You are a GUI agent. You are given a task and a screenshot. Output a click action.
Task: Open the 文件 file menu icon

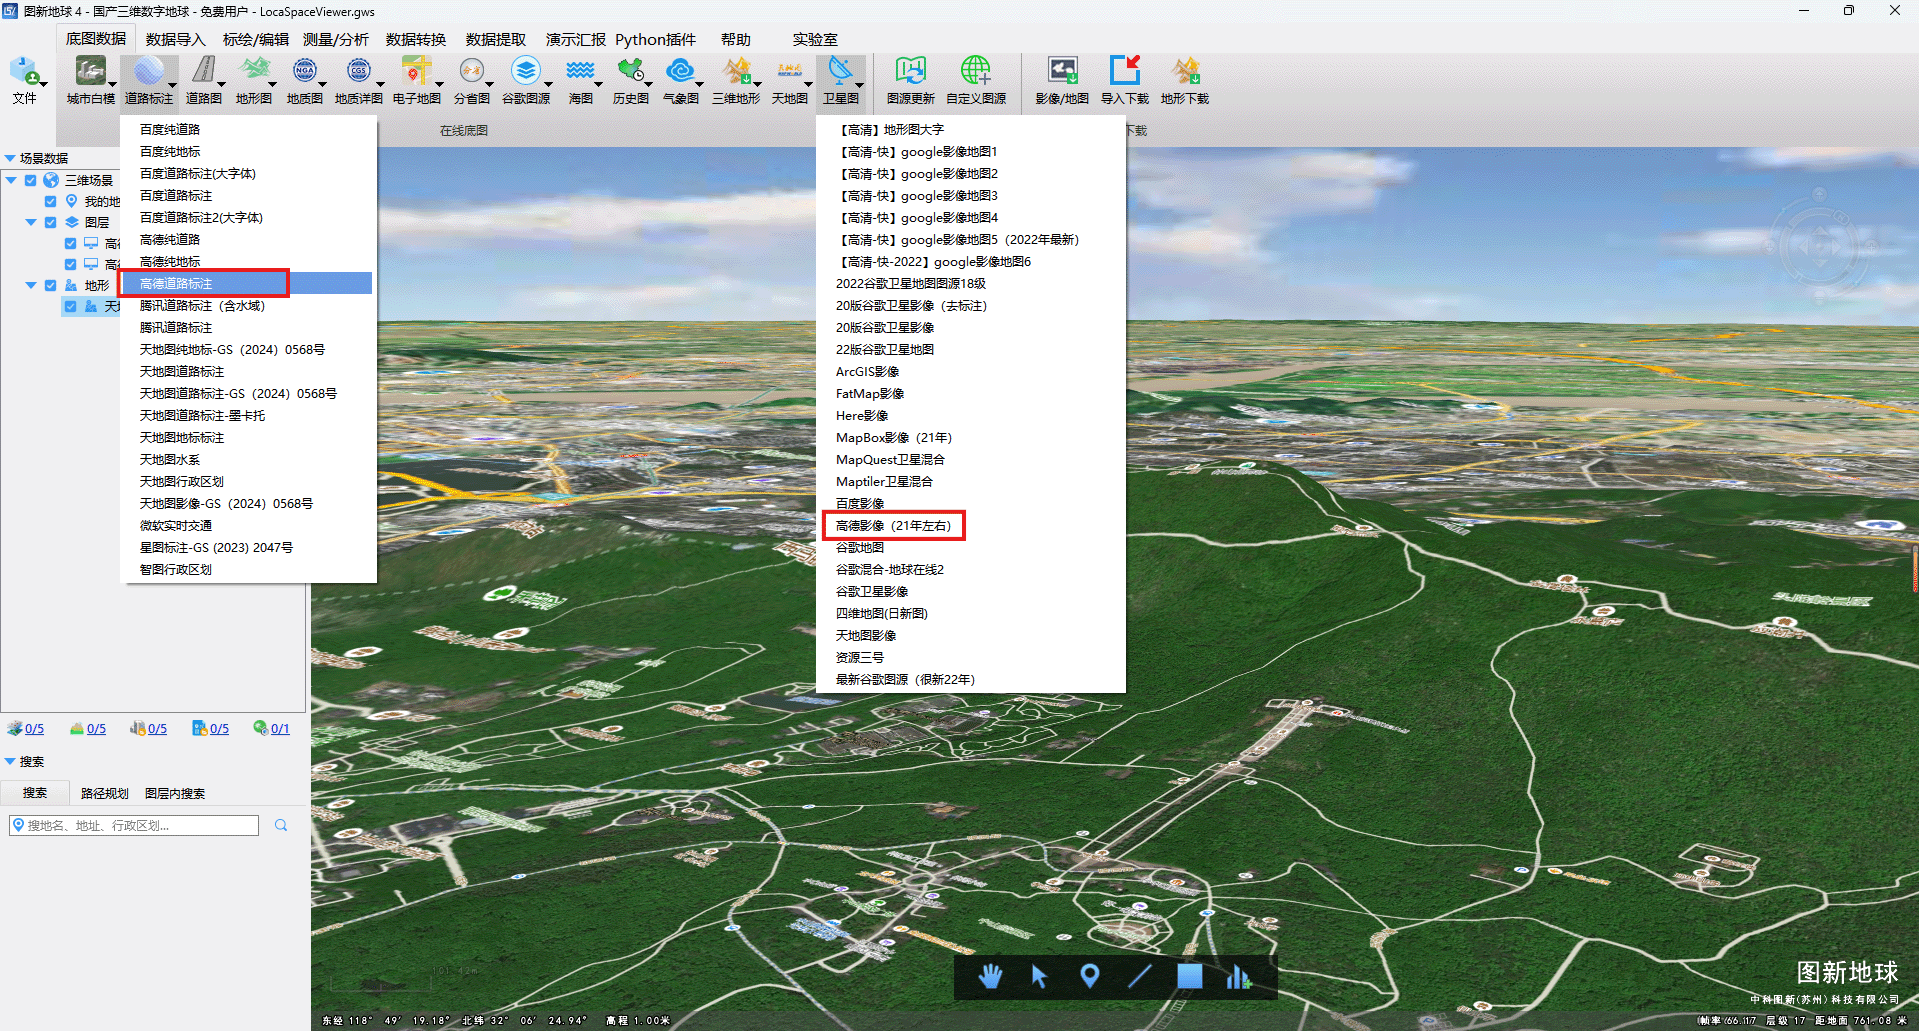24,71
